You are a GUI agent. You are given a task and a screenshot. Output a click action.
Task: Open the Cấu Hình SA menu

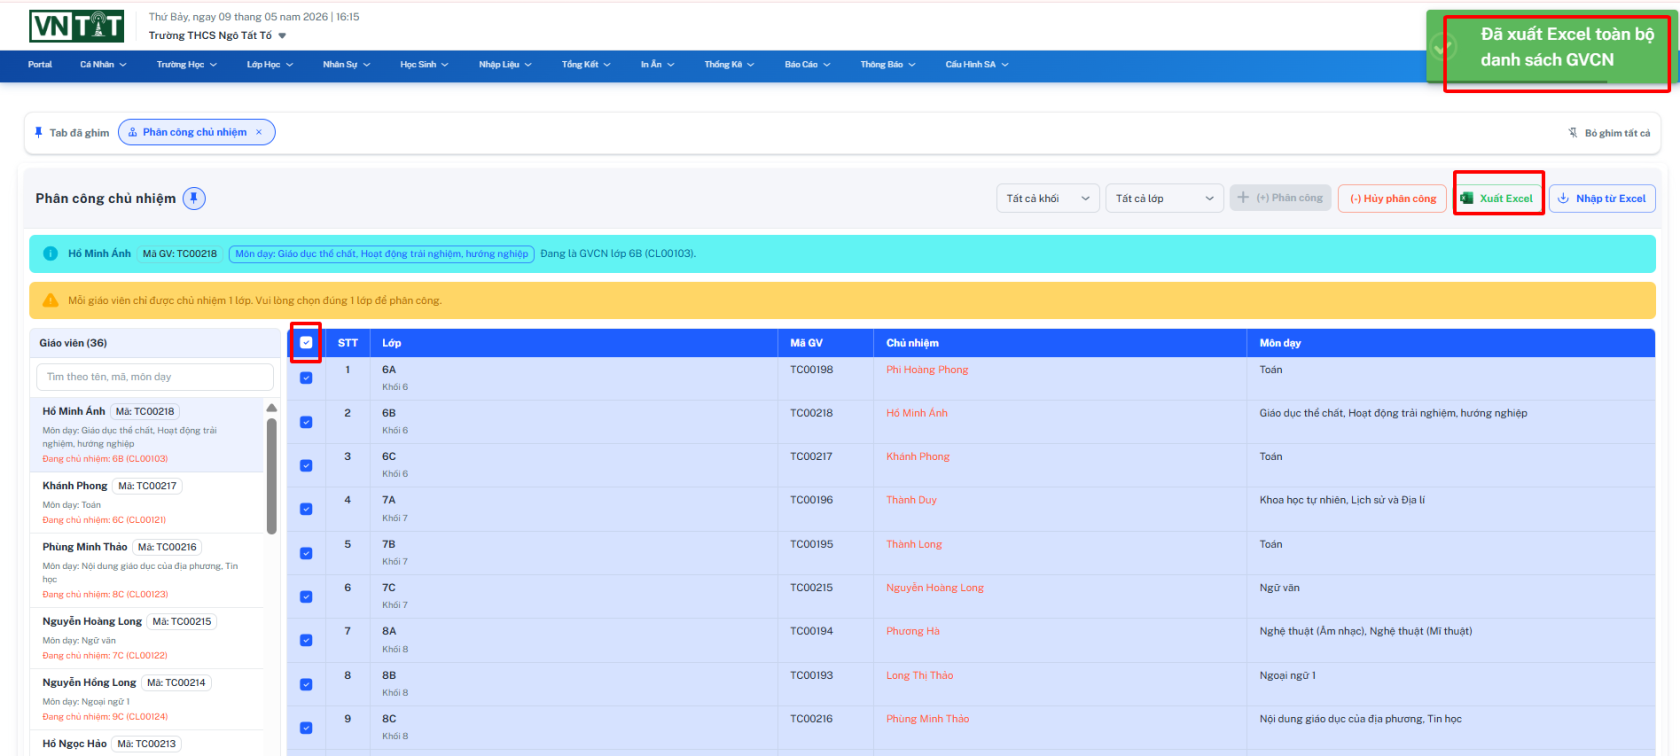(x=977, y=64)
